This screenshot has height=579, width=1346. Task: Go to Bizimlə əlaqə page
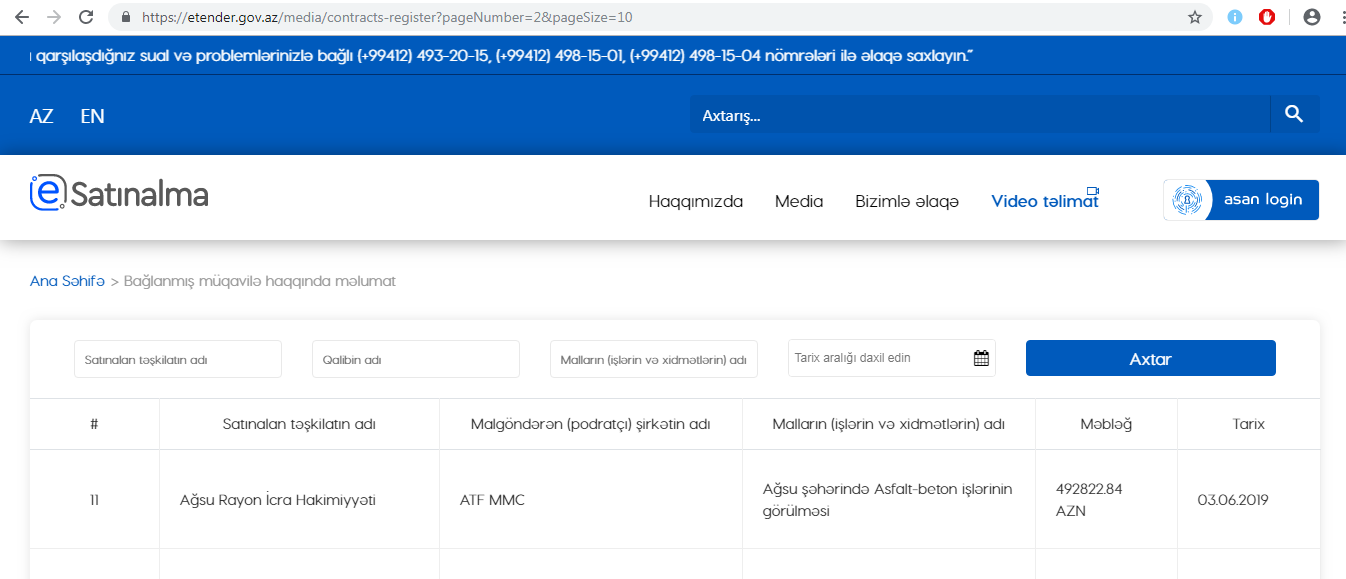[x=906, y=201]
